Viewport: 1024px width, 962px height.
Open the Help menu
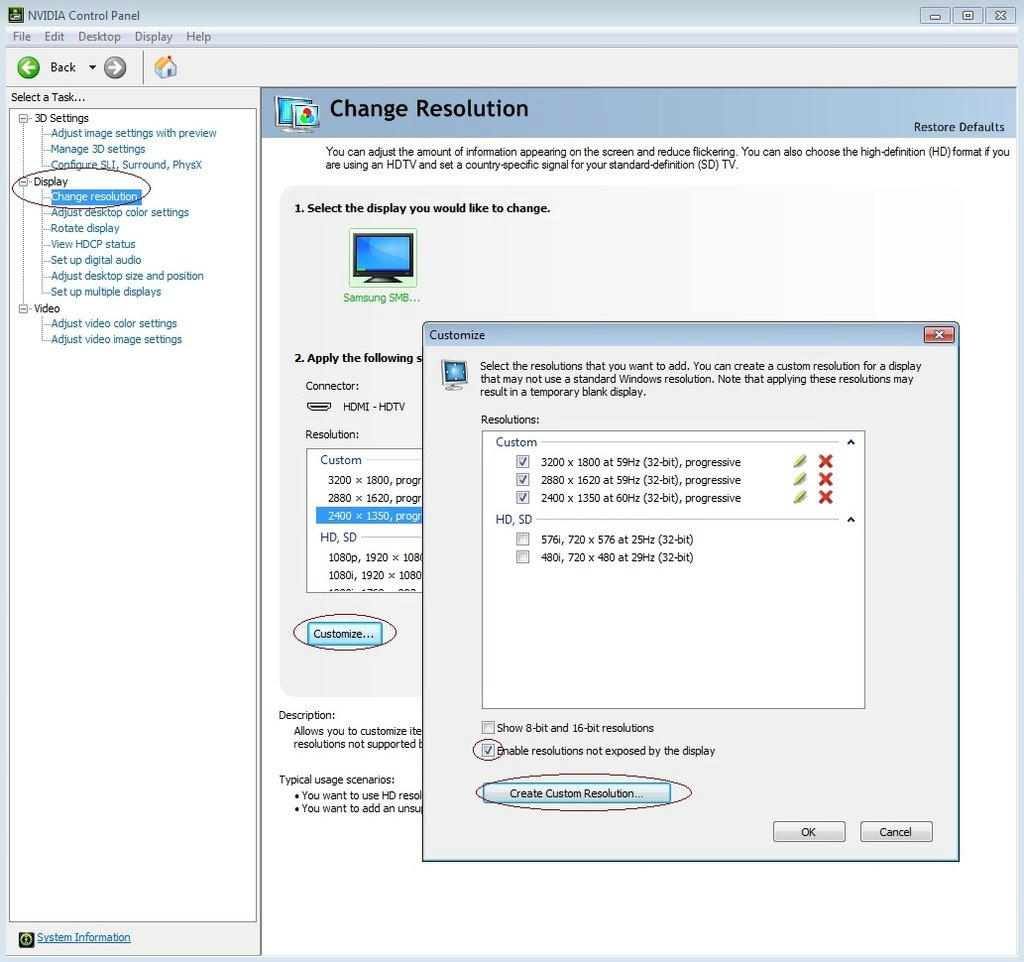coord(198,36)
